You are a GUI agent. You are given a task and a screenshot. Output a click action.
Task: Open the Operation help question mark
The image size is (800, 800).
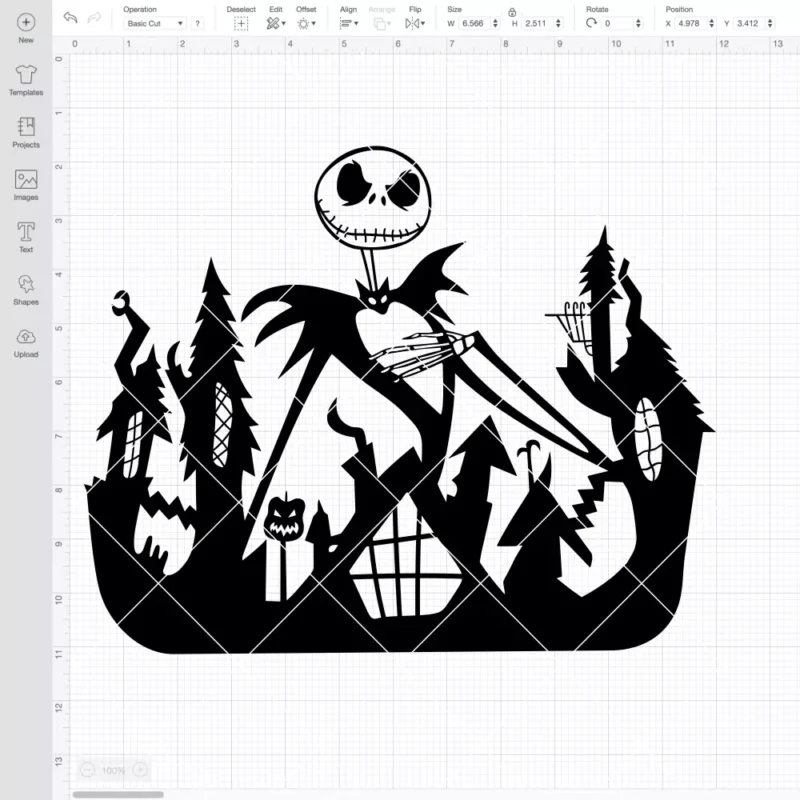[197, 23]
